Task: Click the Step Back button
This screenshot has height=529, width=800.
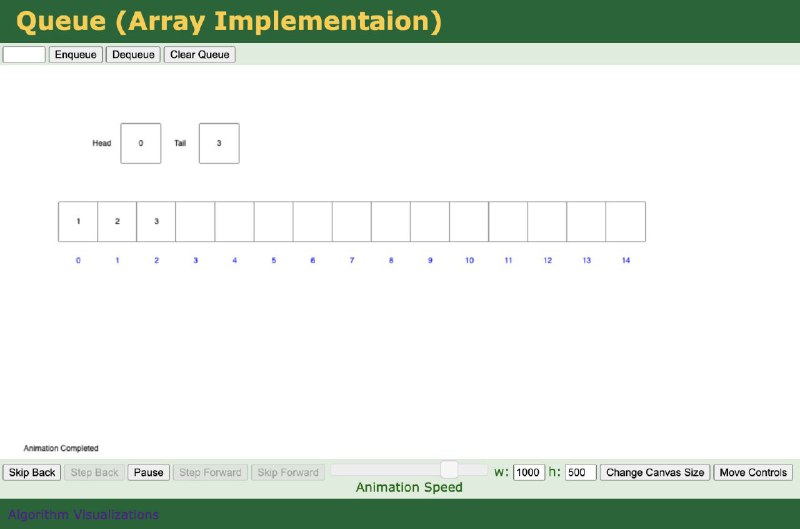Action: coord(94,472)
